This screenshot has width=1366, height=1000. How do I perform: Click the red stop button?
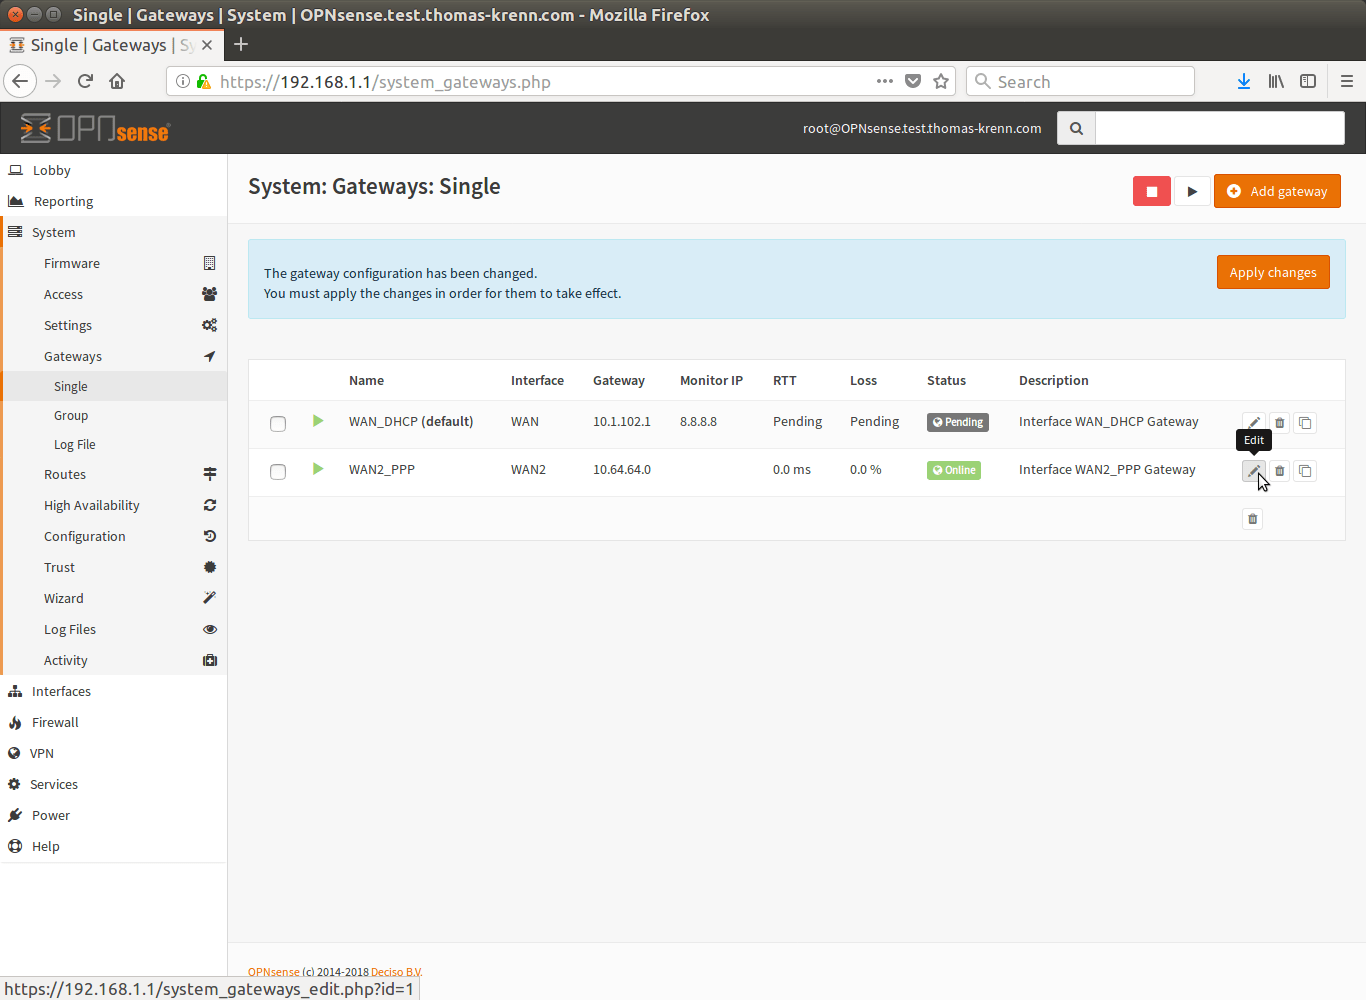(1151, 191)
